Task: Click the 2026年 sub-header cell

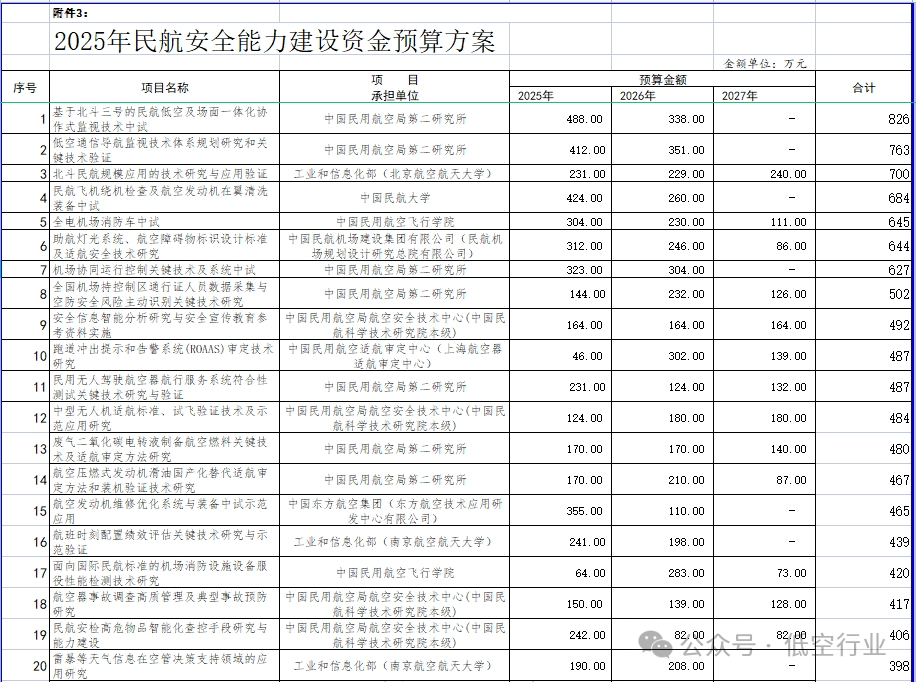Action: point(662,96)
